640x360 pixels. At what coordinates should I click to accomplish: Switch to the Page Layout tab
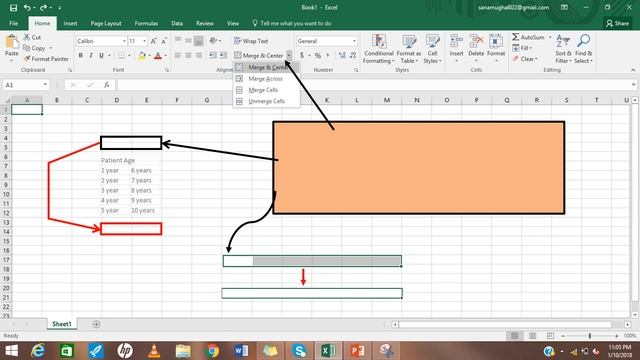[x=106, y=23]
